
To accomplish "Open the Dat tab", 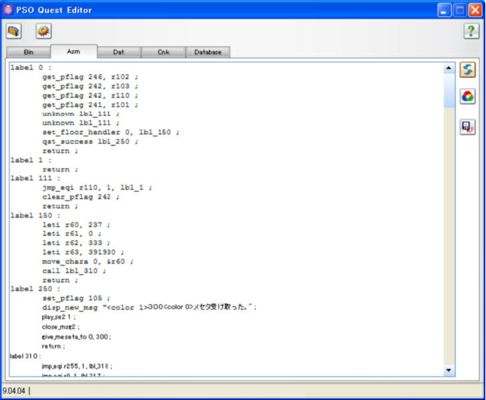I will 119,52.
